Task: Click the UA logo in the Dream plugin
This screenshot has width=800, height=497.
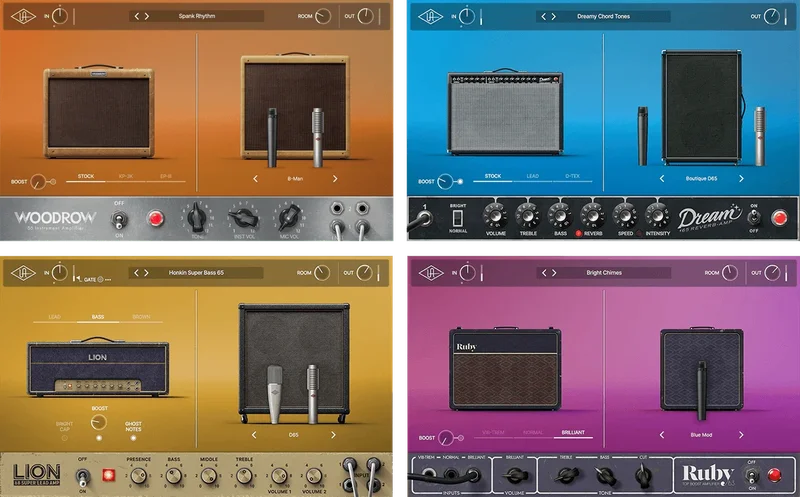Action: [431, 16]
